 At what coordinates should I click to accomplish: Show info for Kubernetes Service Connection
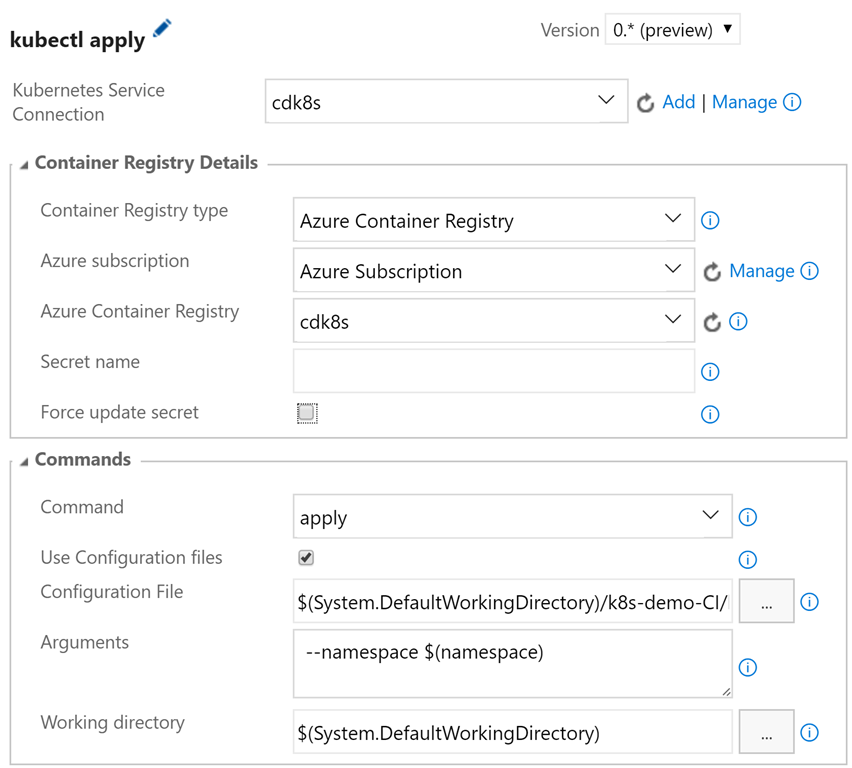(792, 102)
